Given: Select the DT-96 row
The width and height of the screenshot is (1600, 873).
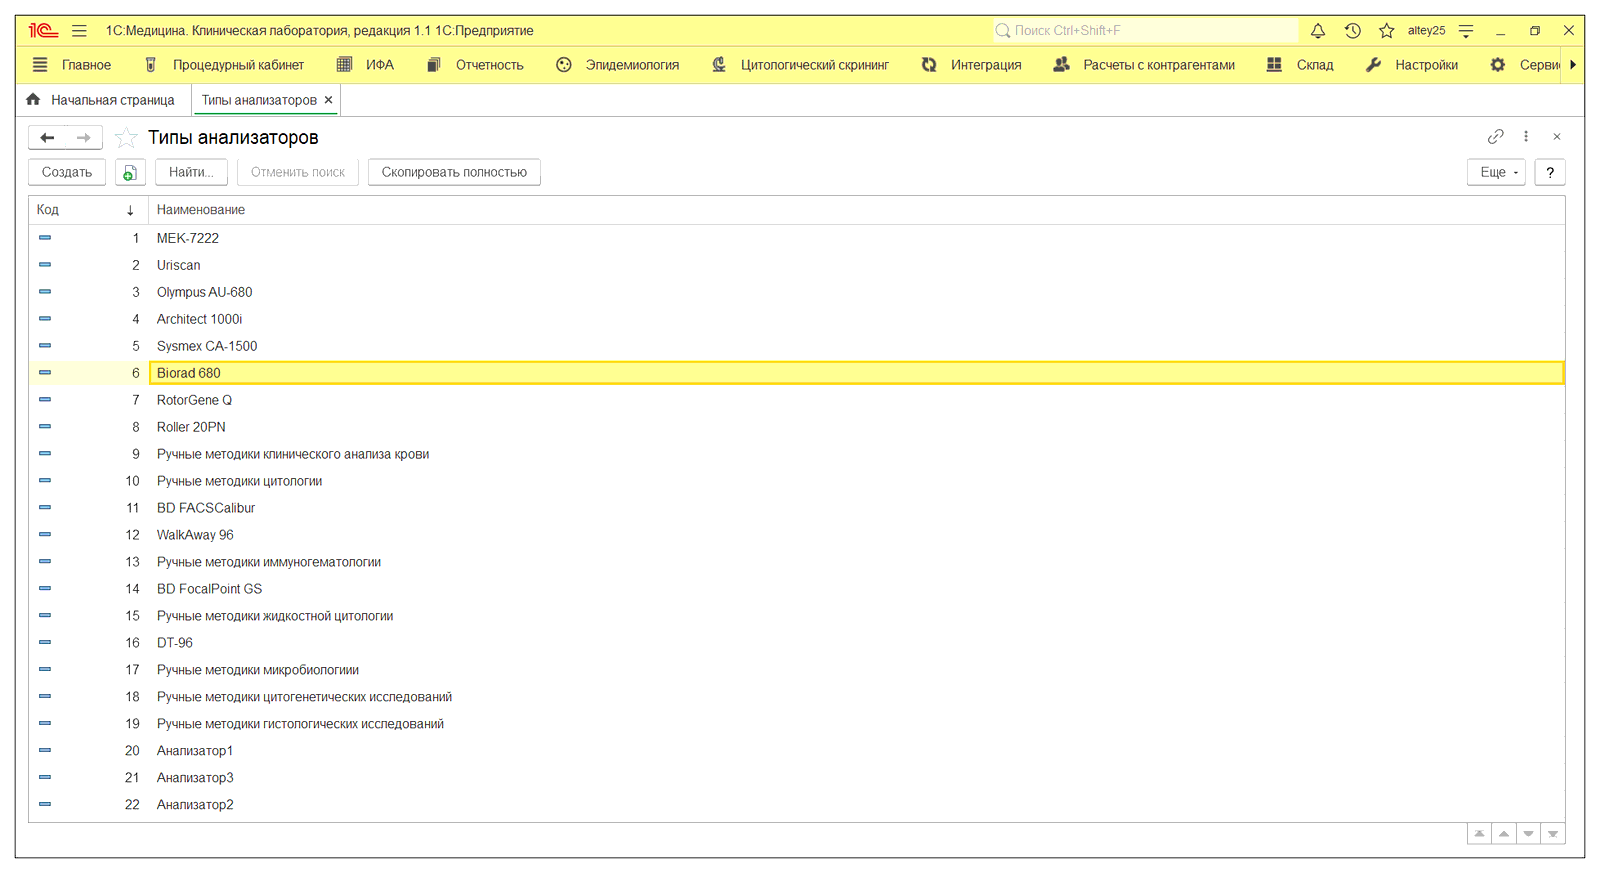Looking at the screenshot, I should [x=797, y=643].
